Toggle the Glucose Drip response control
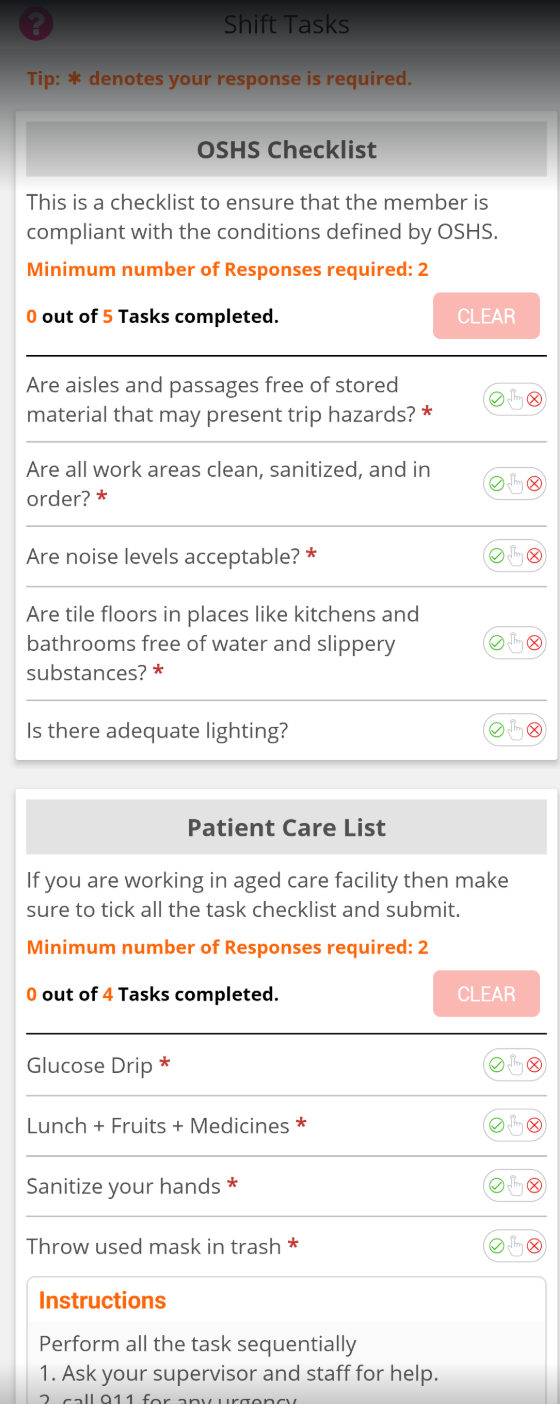 (515, 1065)
